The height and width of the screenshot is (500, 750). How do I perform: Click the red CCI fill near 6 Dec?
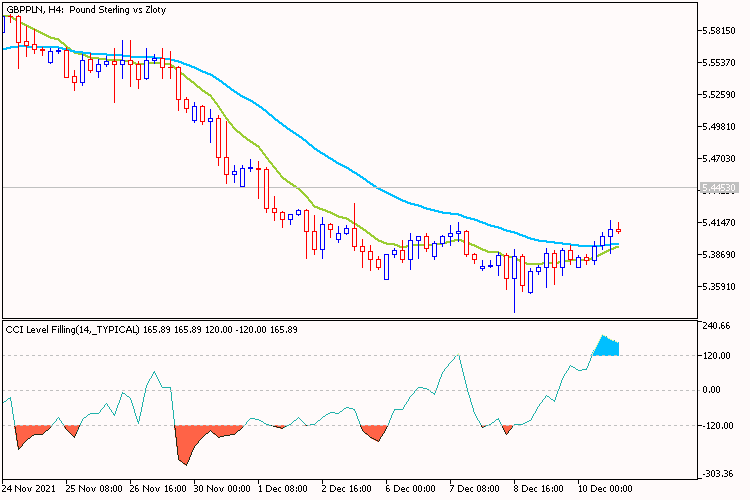coord(375,432)
